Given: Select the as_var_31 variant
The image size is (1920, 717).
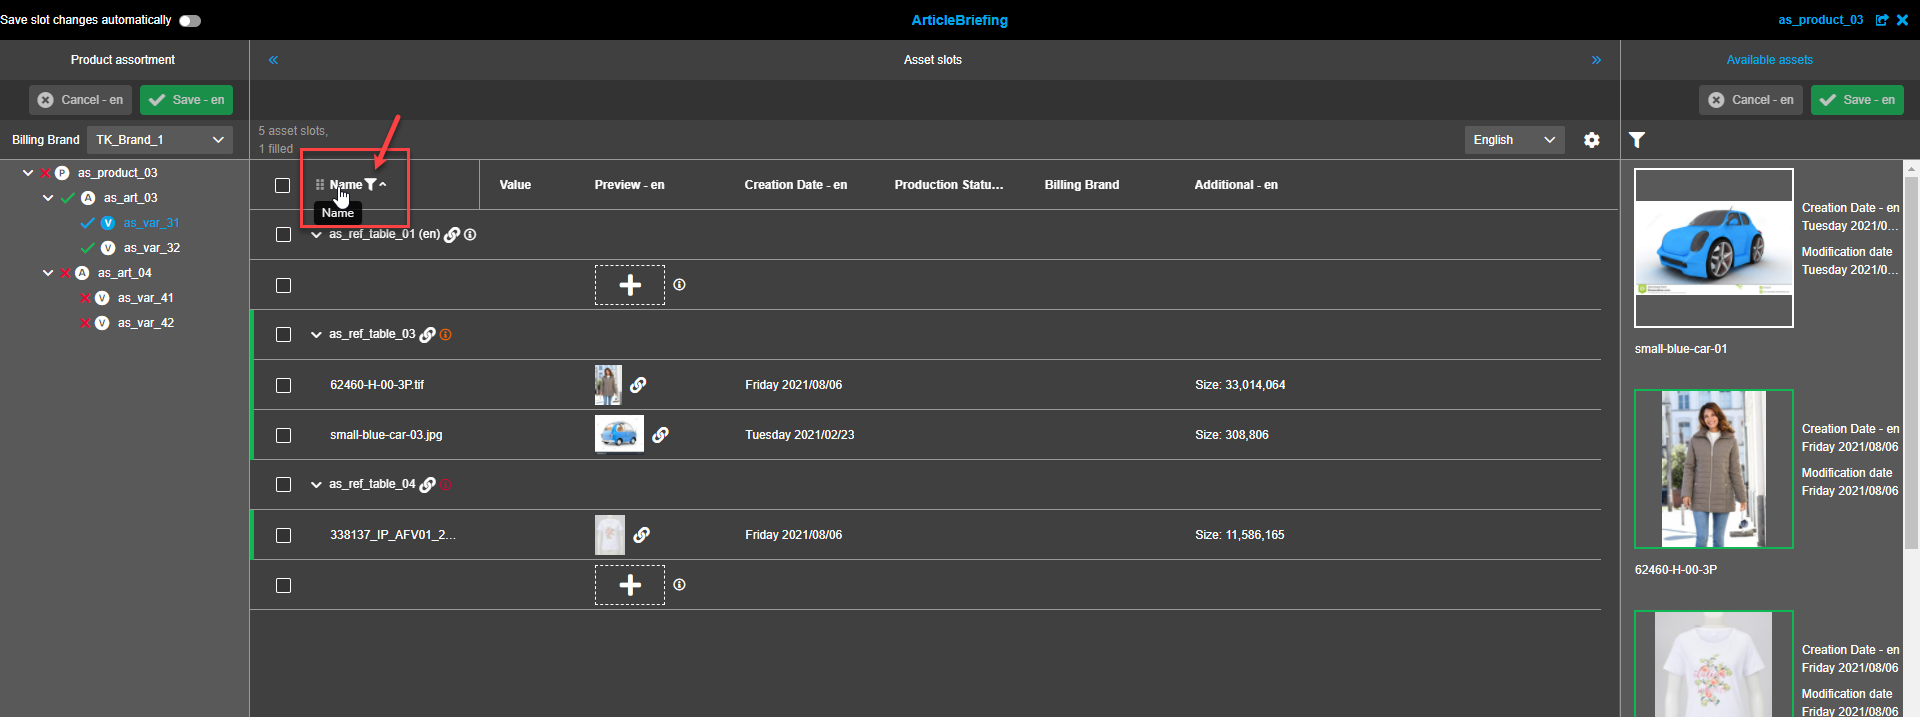Looking at the screenshot, I should click(151, 223).
